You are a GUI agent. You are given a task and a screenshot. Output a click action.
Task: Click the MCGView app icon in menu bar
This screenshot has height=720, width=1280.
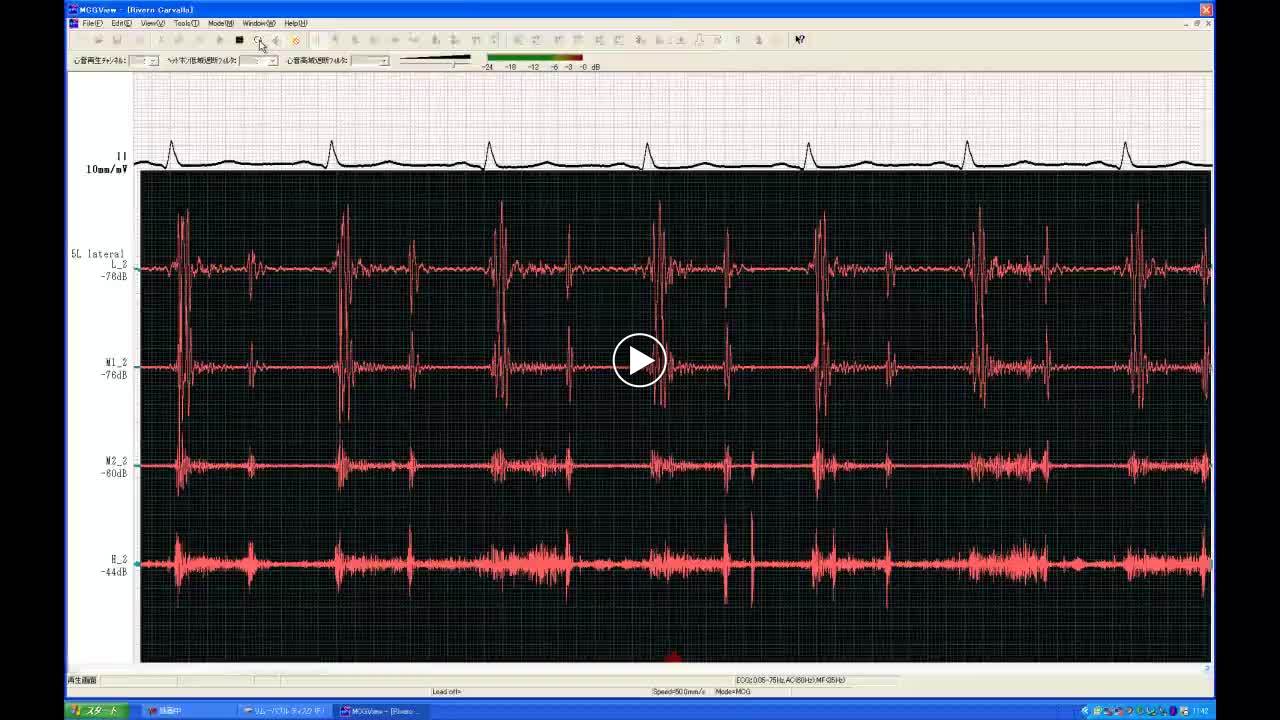click(73, 23)
